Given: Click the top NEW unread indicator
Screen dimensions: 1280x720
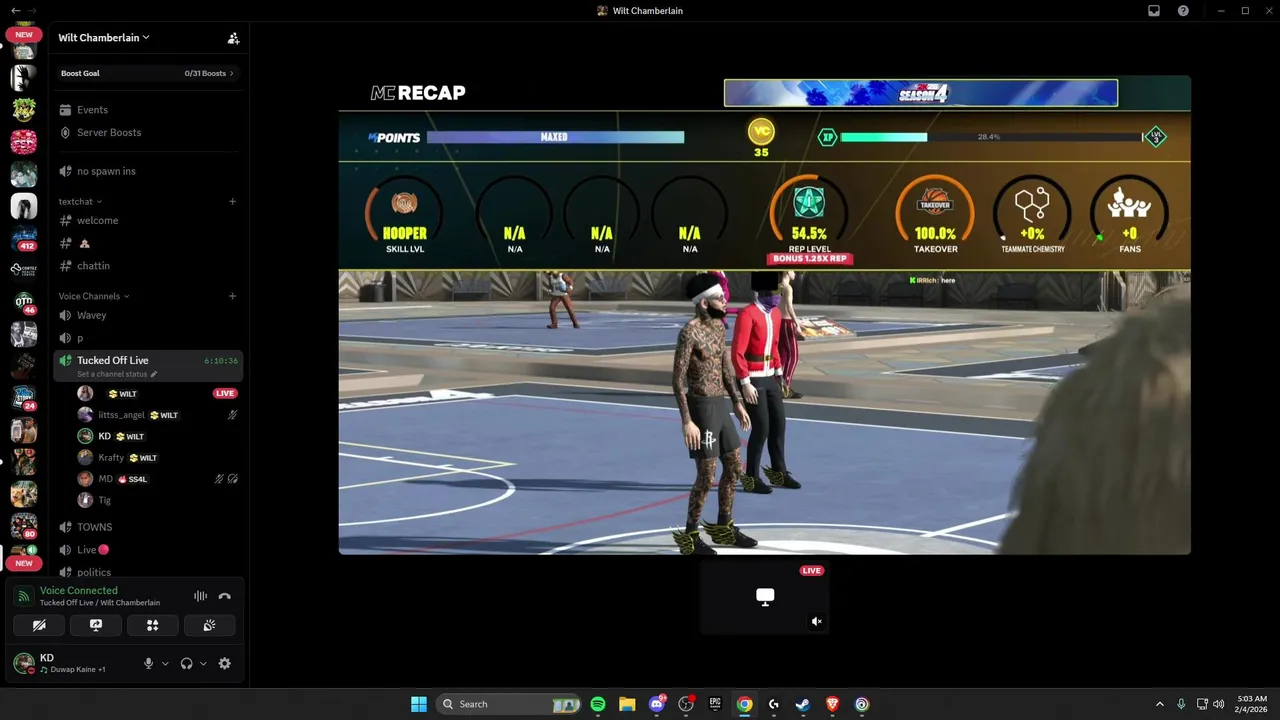Looking at the screenshot, I should [24, 34].
